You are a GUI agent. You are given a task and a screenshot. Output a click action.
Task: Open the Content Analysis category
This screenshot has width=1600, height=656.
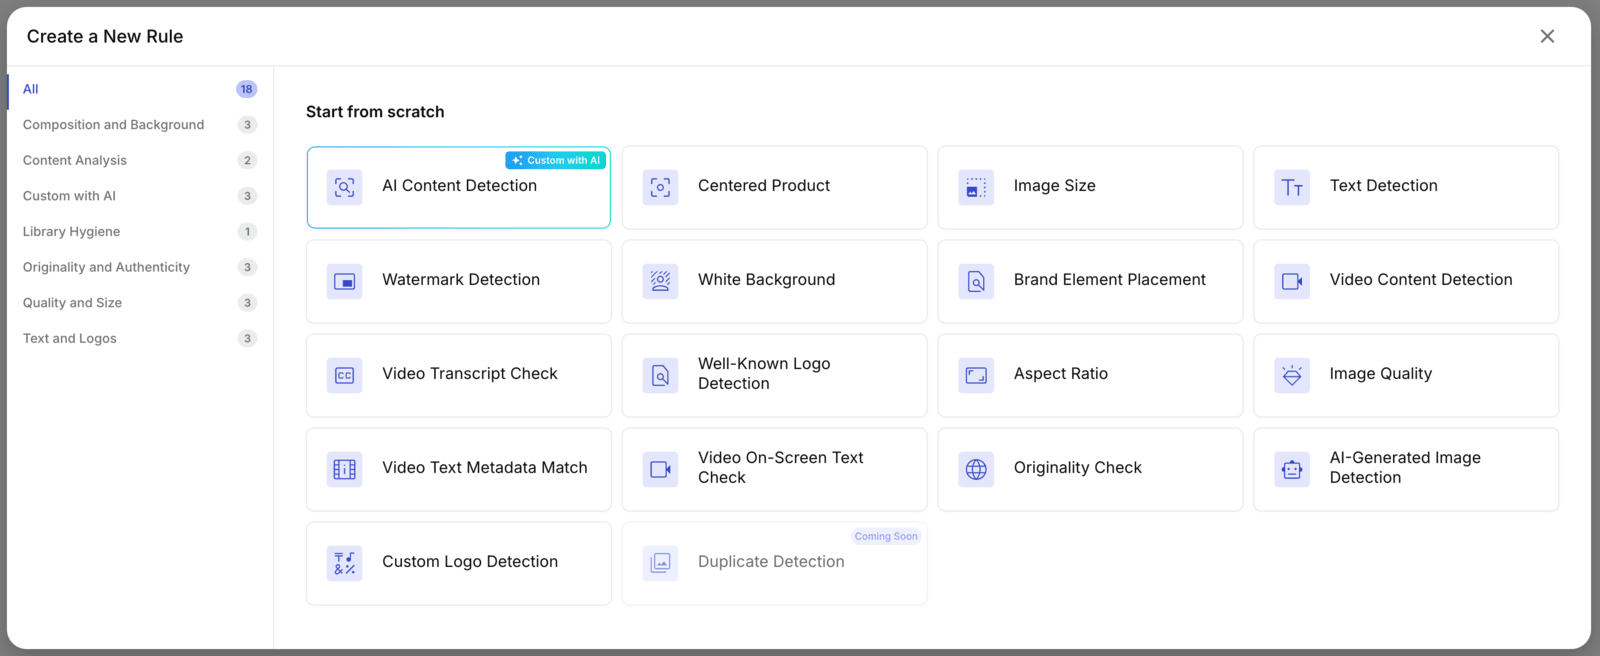pyautogui.click(x=140, y=160)
